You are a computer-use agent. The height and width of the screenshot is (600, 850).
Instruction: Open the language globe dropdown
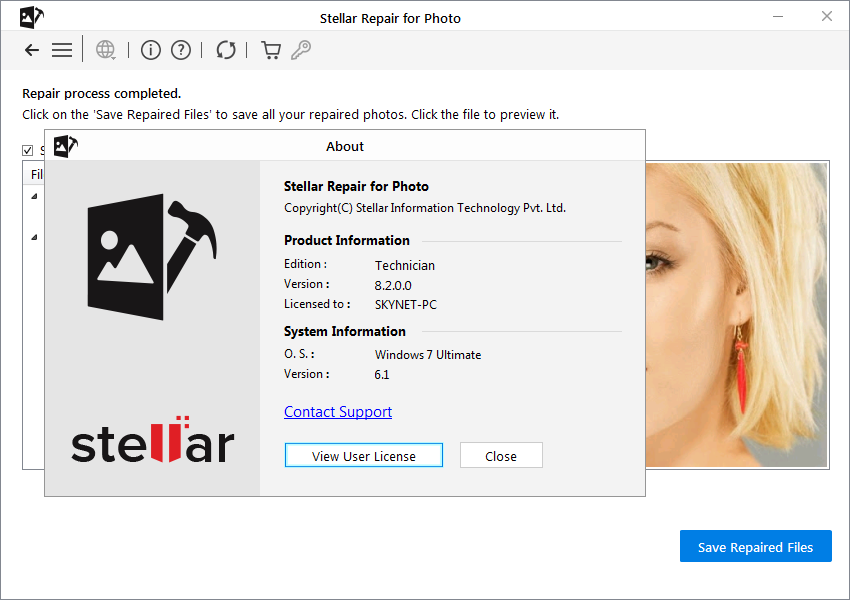[x=106, y=50]
